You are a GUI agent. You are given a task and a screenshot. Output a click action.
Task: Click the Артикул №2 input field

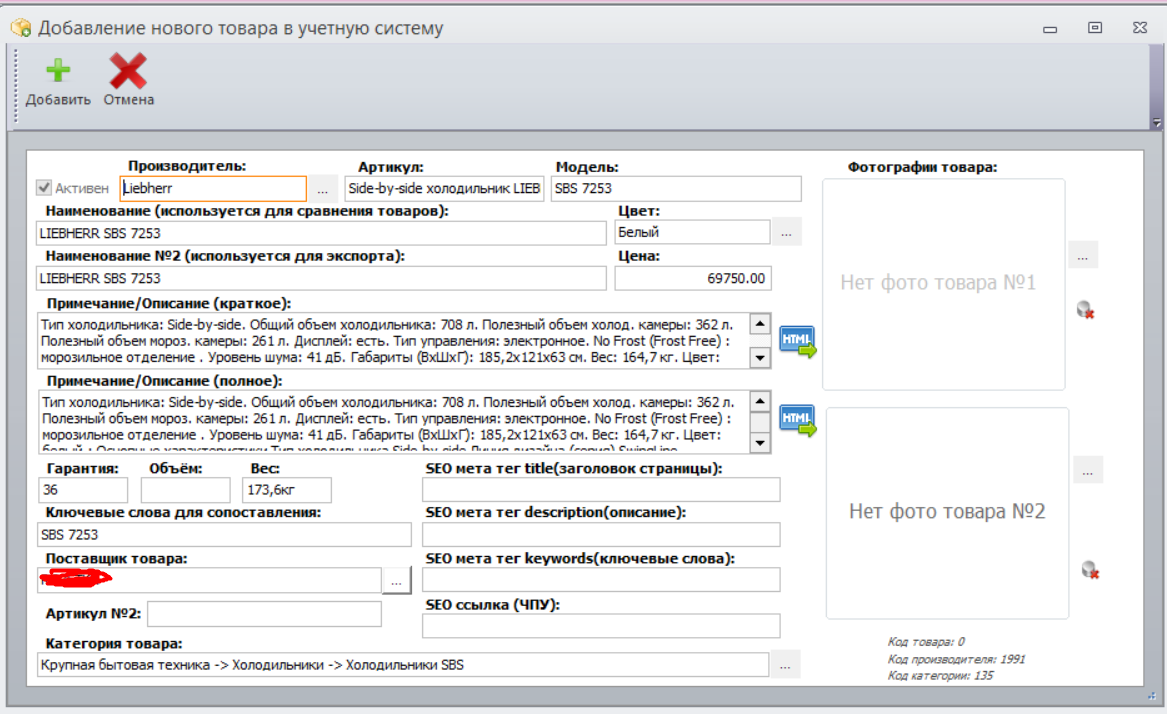264,614
